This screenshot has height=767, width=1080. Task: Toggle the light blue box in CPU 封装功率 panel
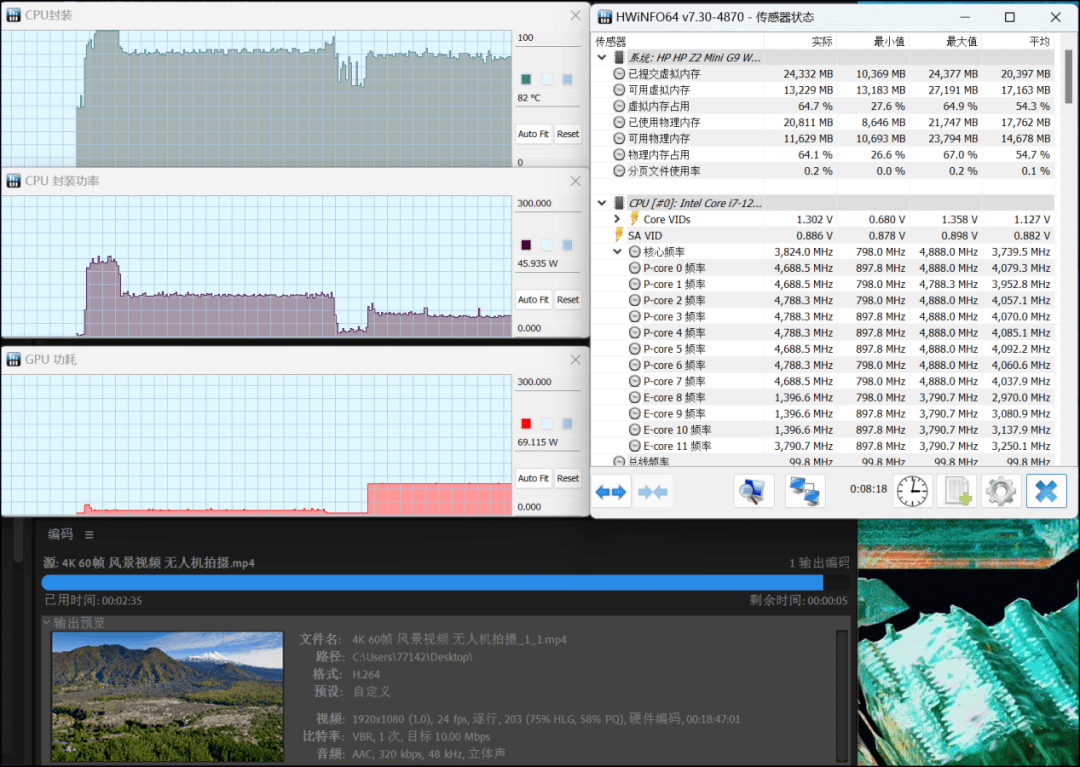[546, 244]
